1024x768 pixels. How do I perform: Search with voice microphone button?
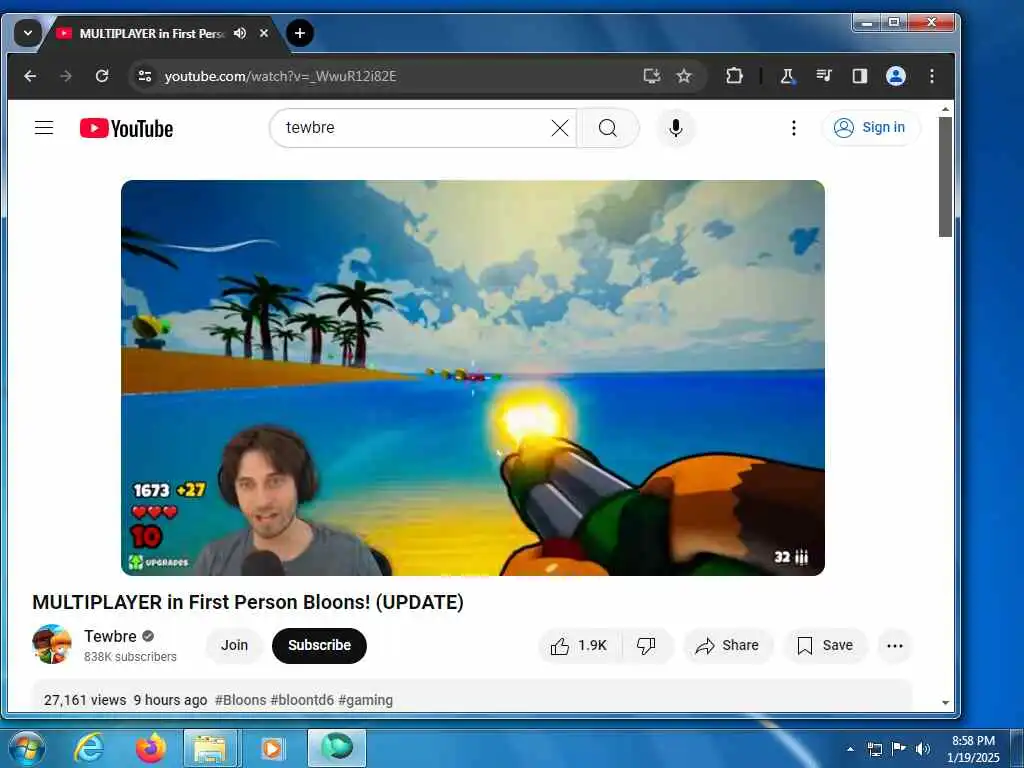point(676,128)
